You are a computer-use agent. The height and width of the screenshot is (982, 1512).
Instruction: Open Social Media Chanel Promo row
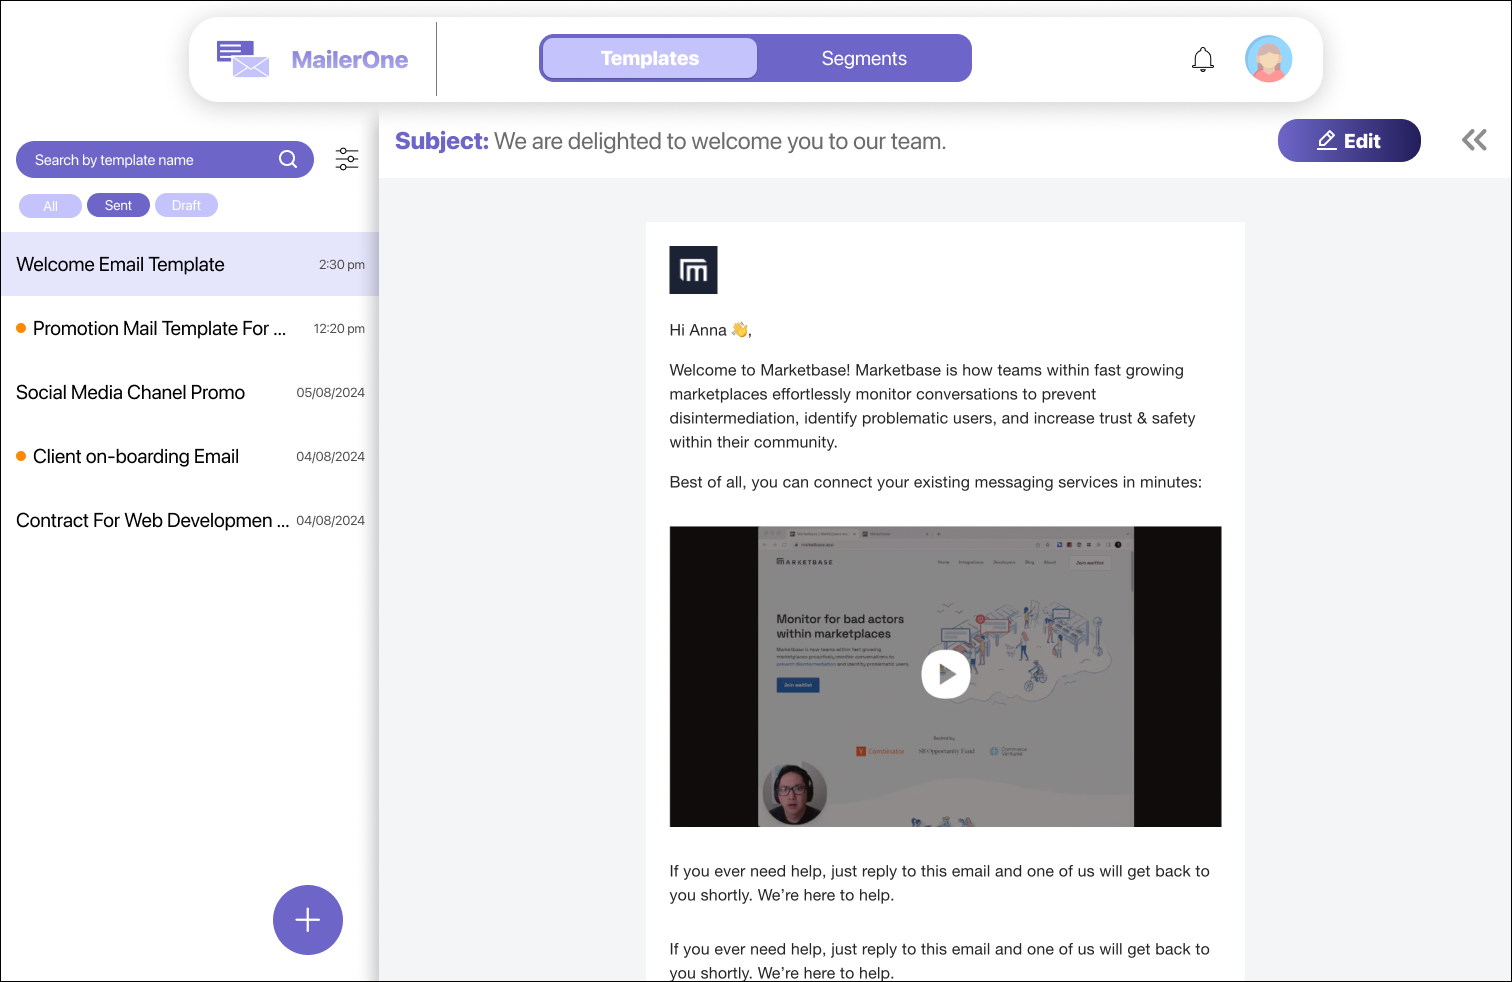point(190,392)
